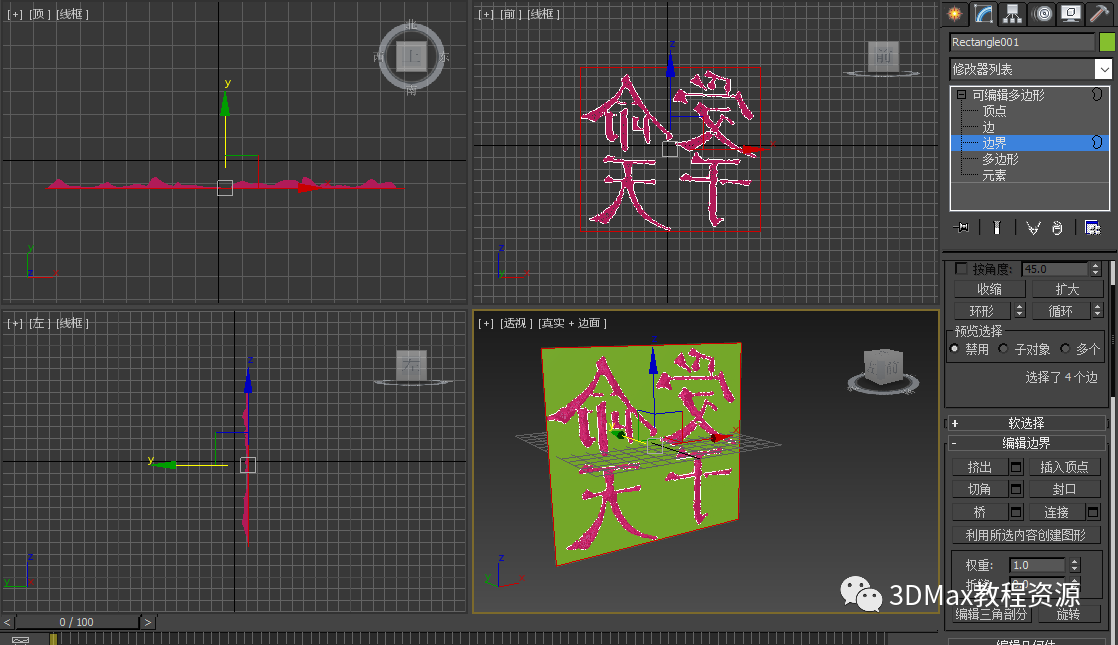The height and width of the screenshot is (645, 1118).
Task: Click 利用所选内容创建图形 button
Action: (1026, 535)
